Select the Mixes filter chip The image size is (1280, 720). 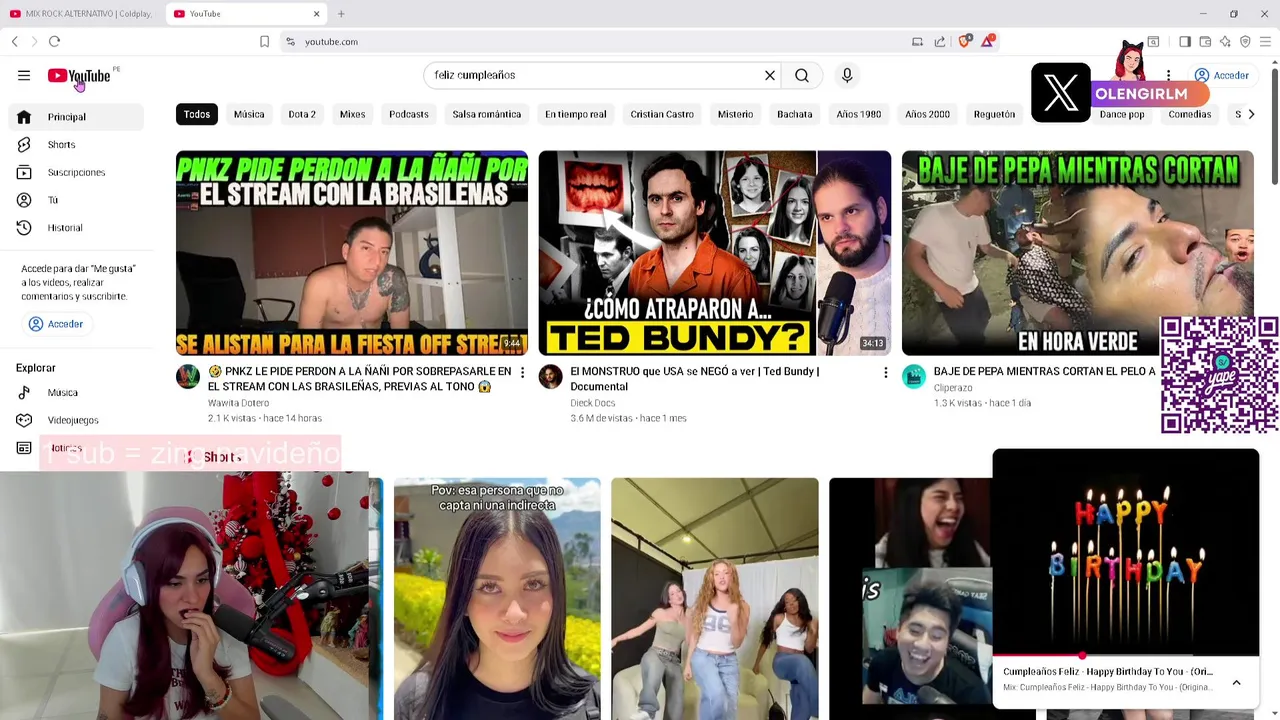352,114
